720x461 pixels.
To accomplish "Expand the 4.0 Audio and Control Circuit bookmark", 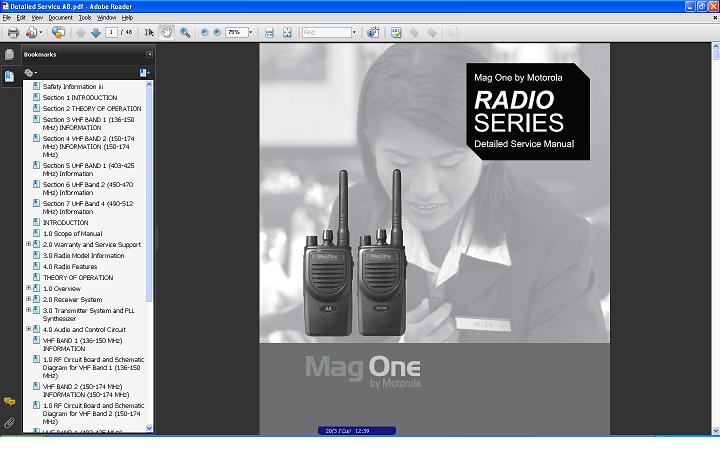I will [28, 329].
